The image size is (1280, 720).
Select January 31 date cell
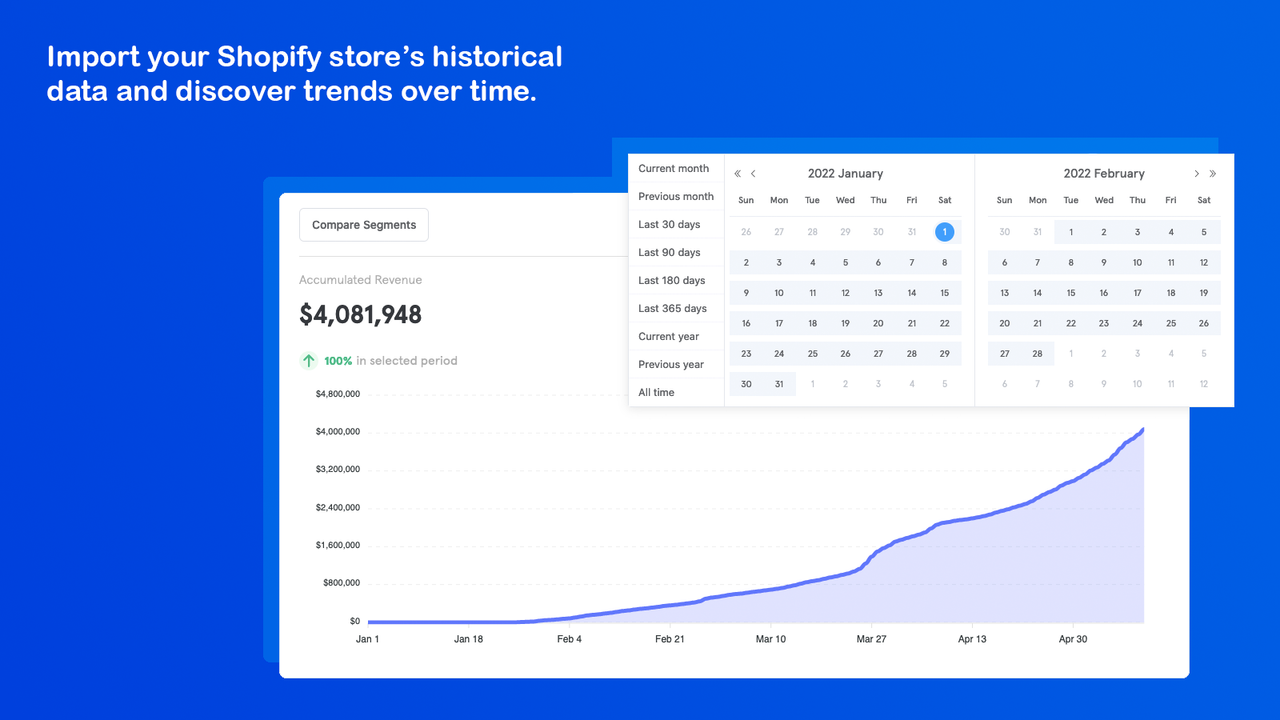click(779, 384)
